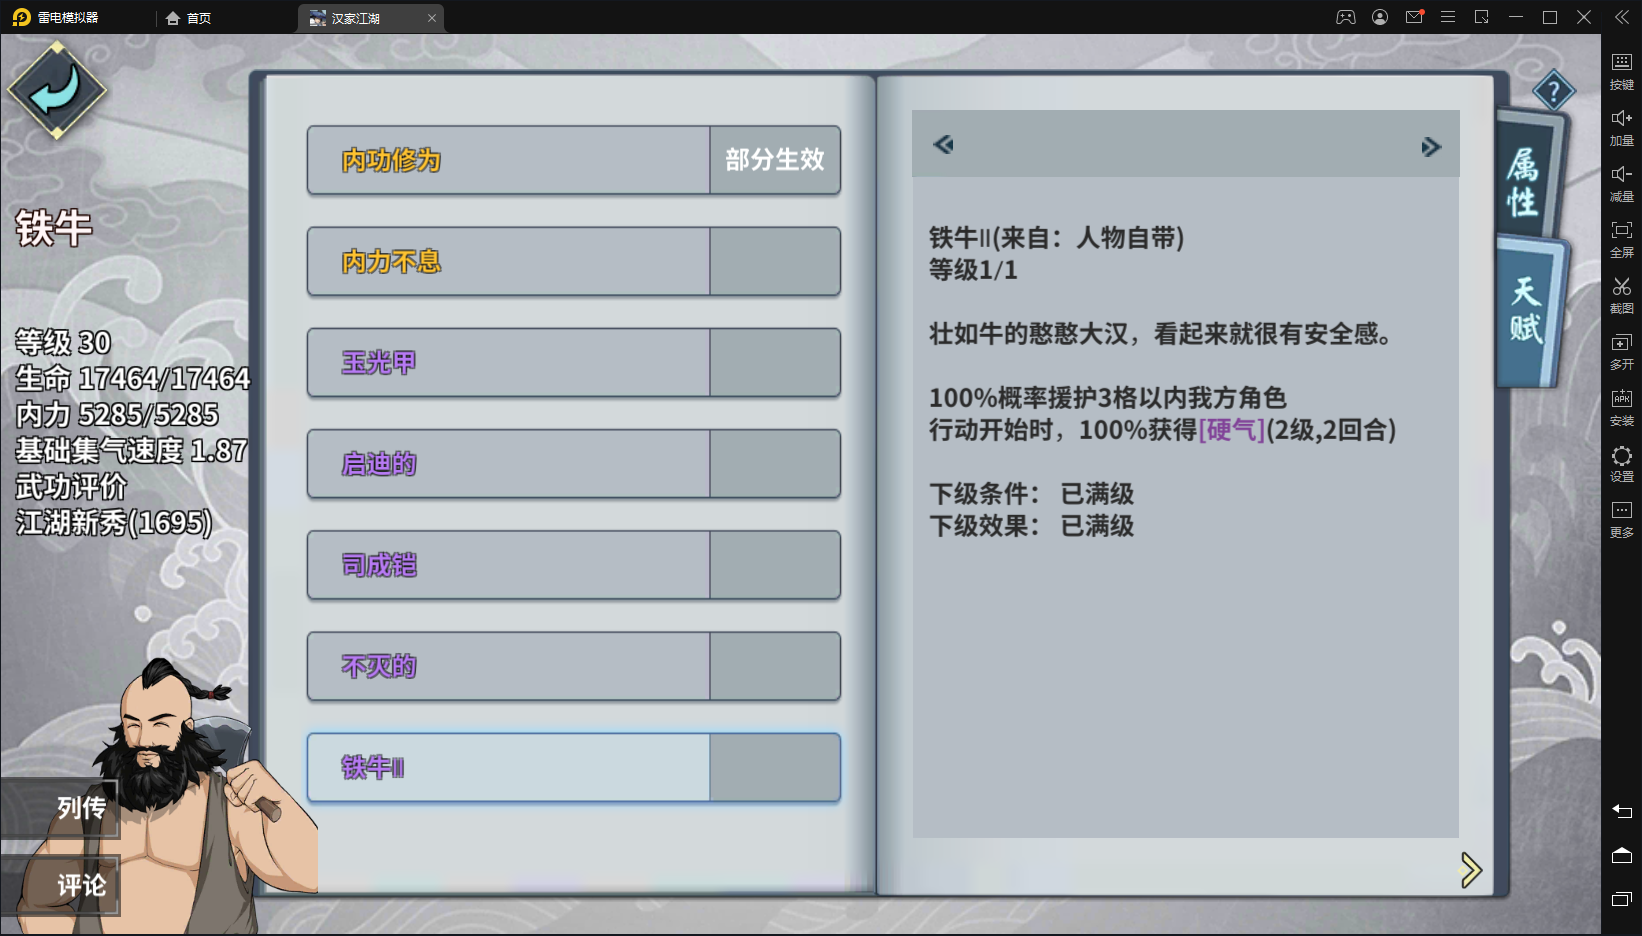Open the user account icon in title bar
The height and width of the screenshot is (936, 1642).
pos(1380,17)
